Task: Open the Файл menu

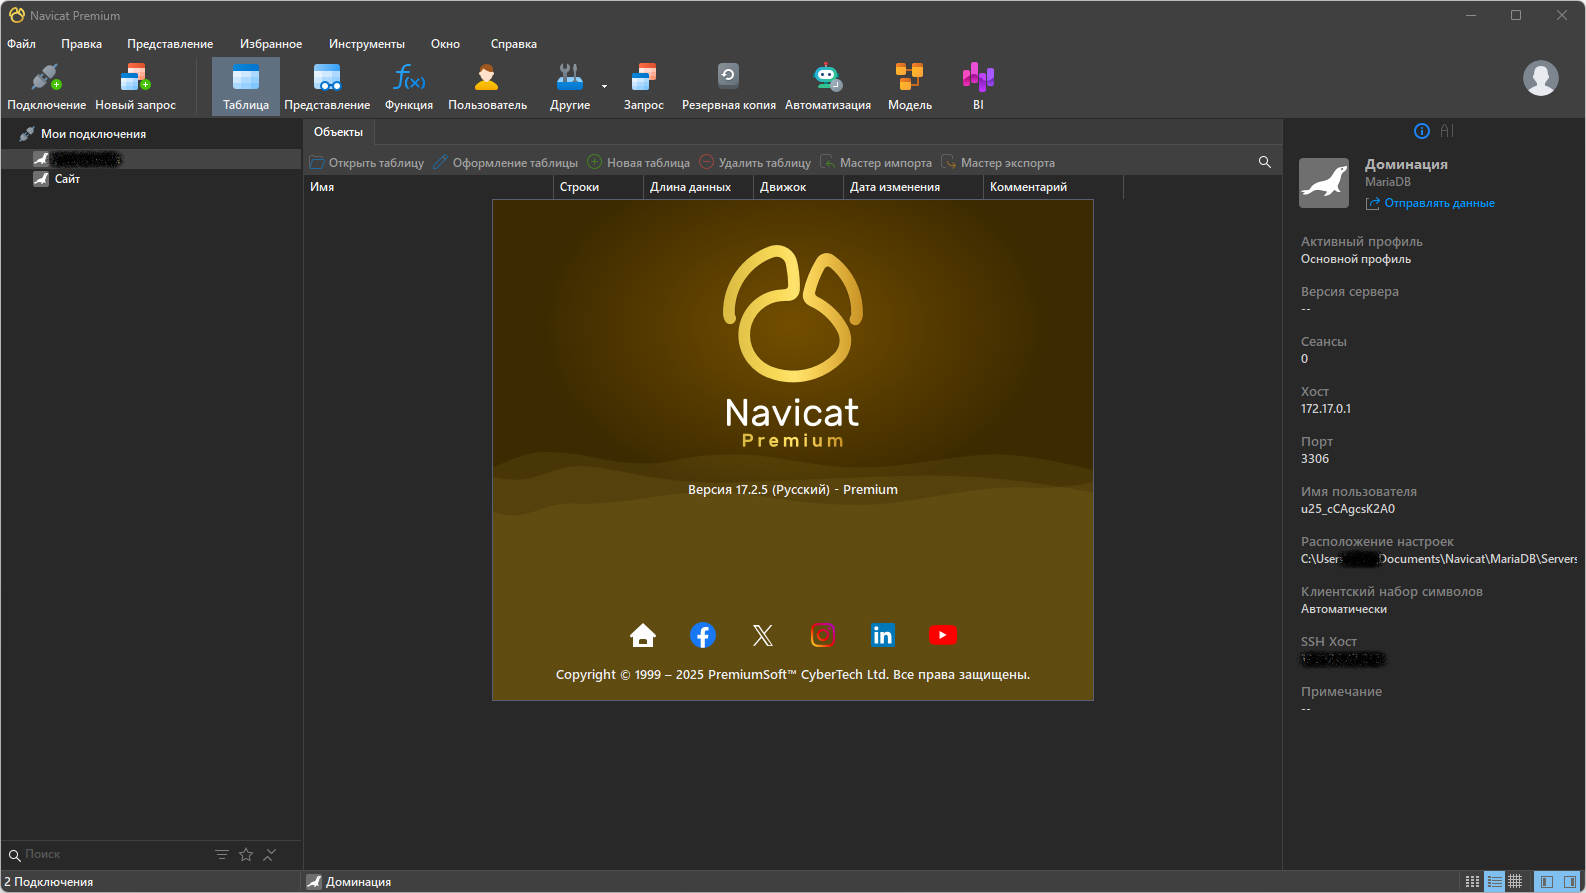Action: [21, 44]
